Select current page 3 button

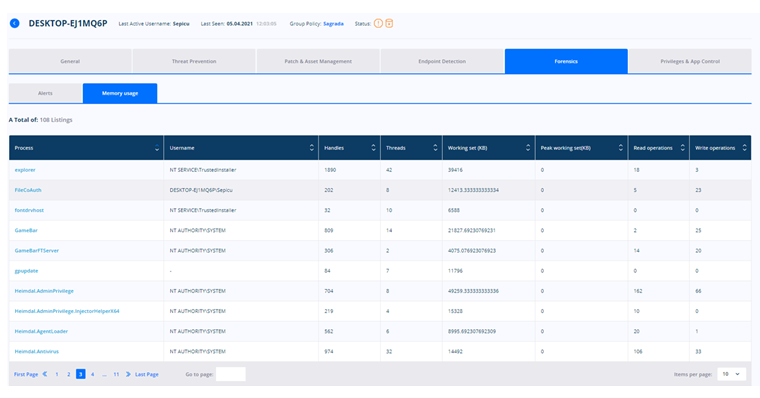click(80, 374)
